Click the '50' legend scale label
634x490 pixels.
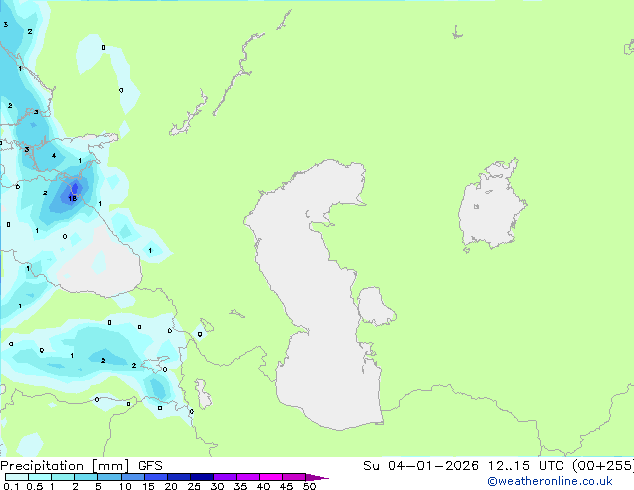click(310, 486)
